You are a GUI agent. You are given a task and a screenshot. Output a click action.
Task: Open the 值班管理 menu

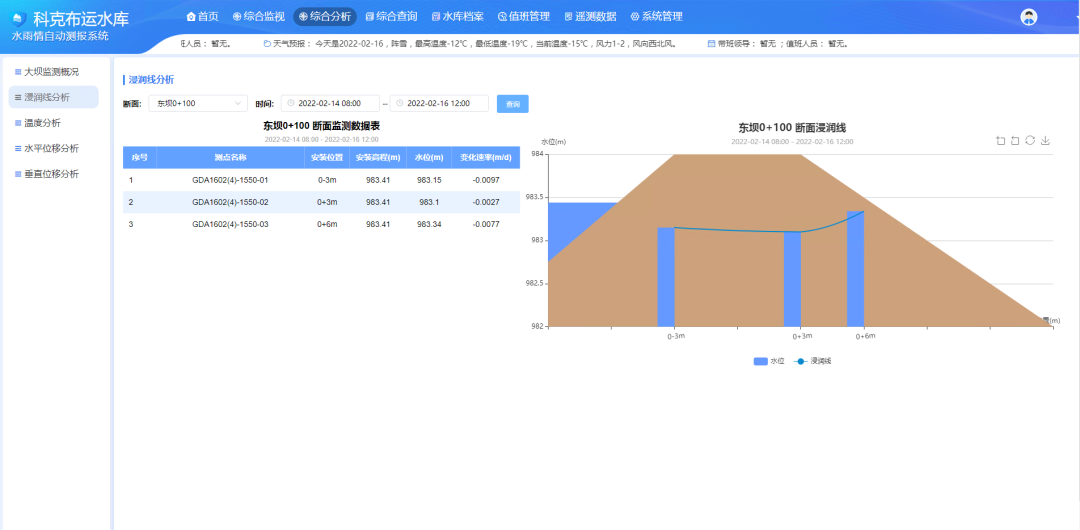click(x=523, y=17)
